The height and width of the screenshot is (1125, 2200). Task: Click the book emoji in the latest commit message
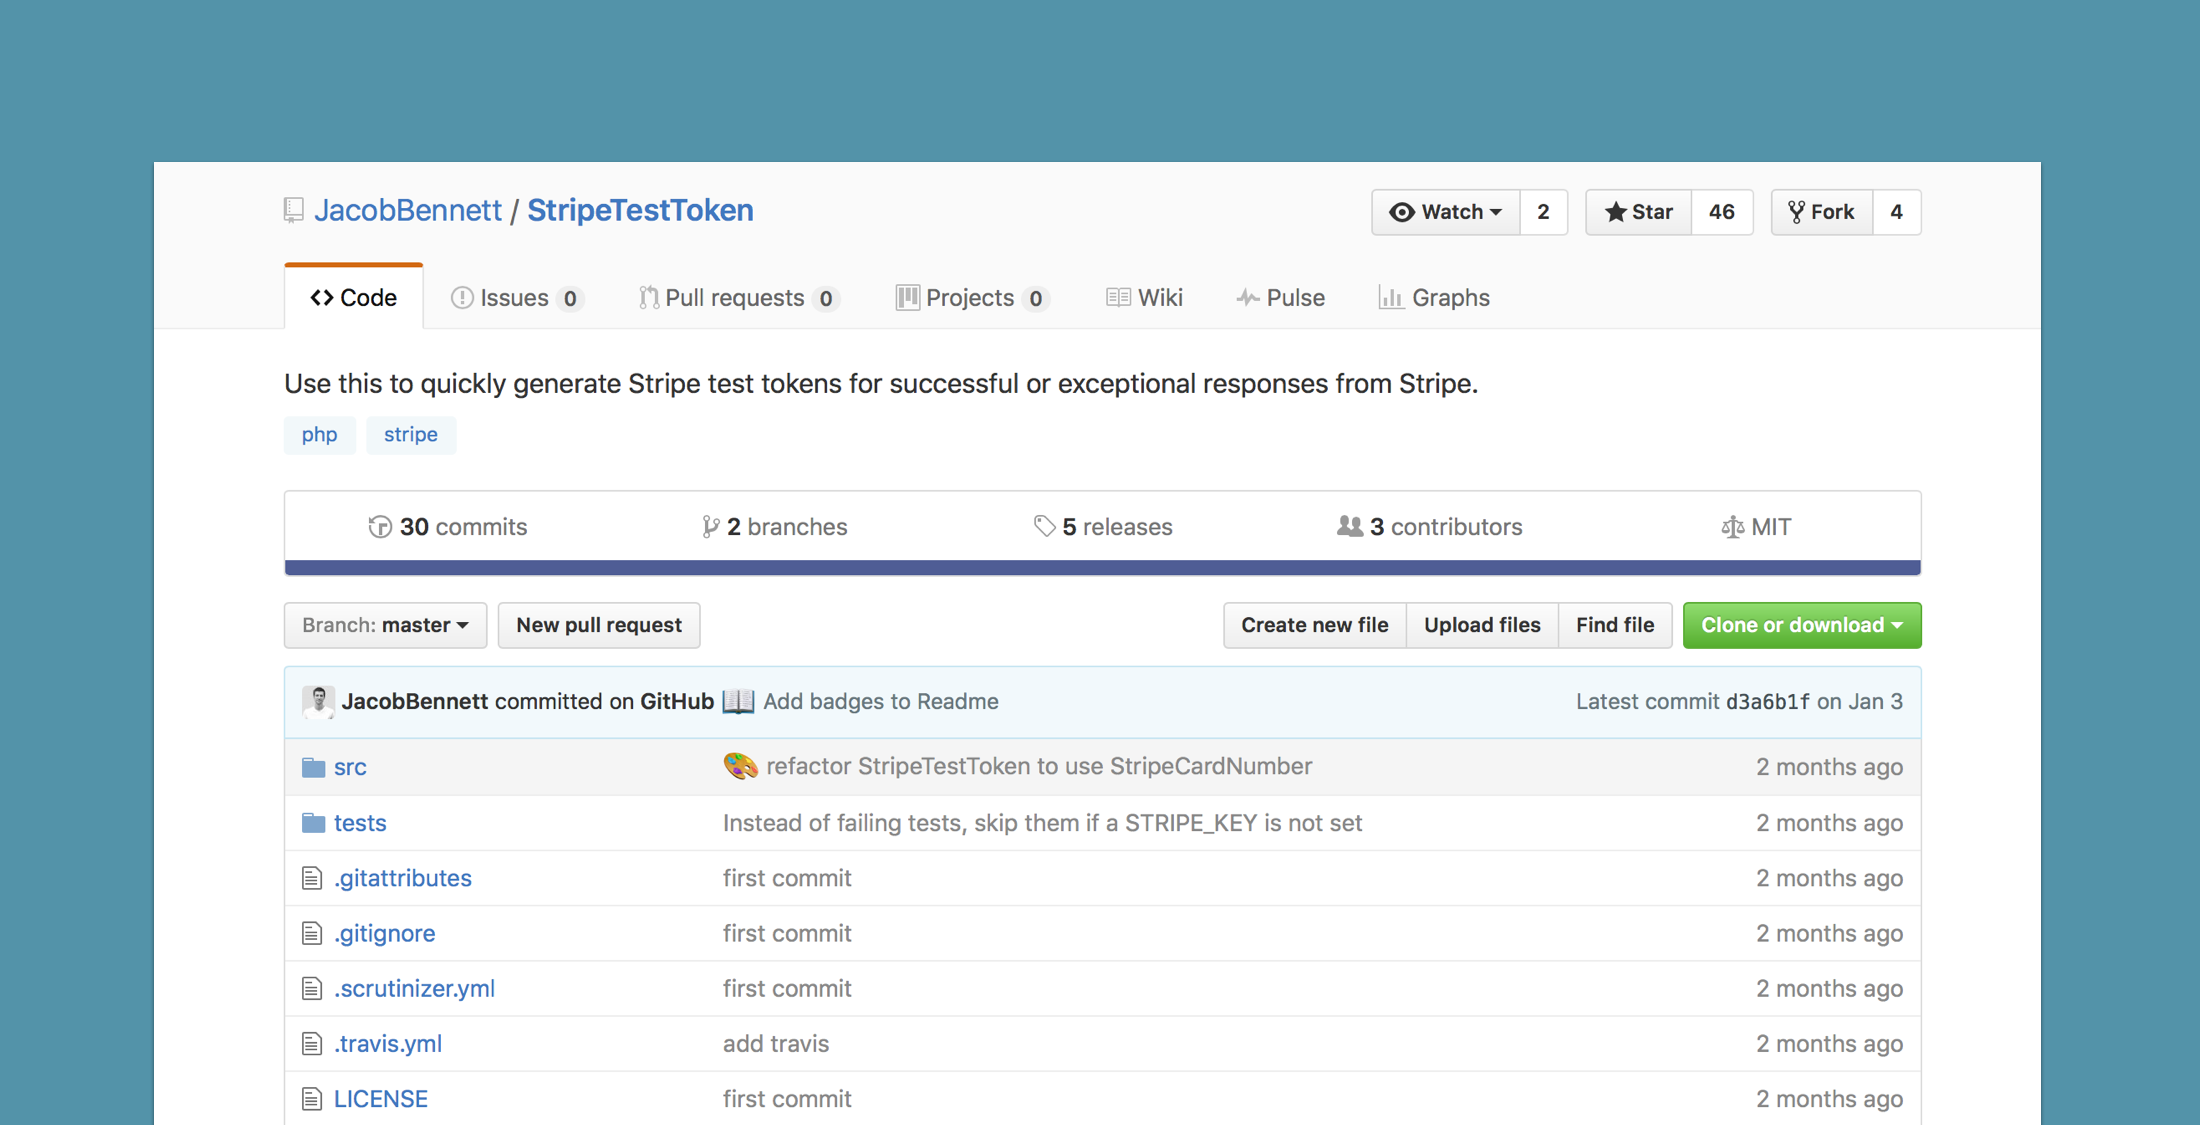[x=738, y=701]
